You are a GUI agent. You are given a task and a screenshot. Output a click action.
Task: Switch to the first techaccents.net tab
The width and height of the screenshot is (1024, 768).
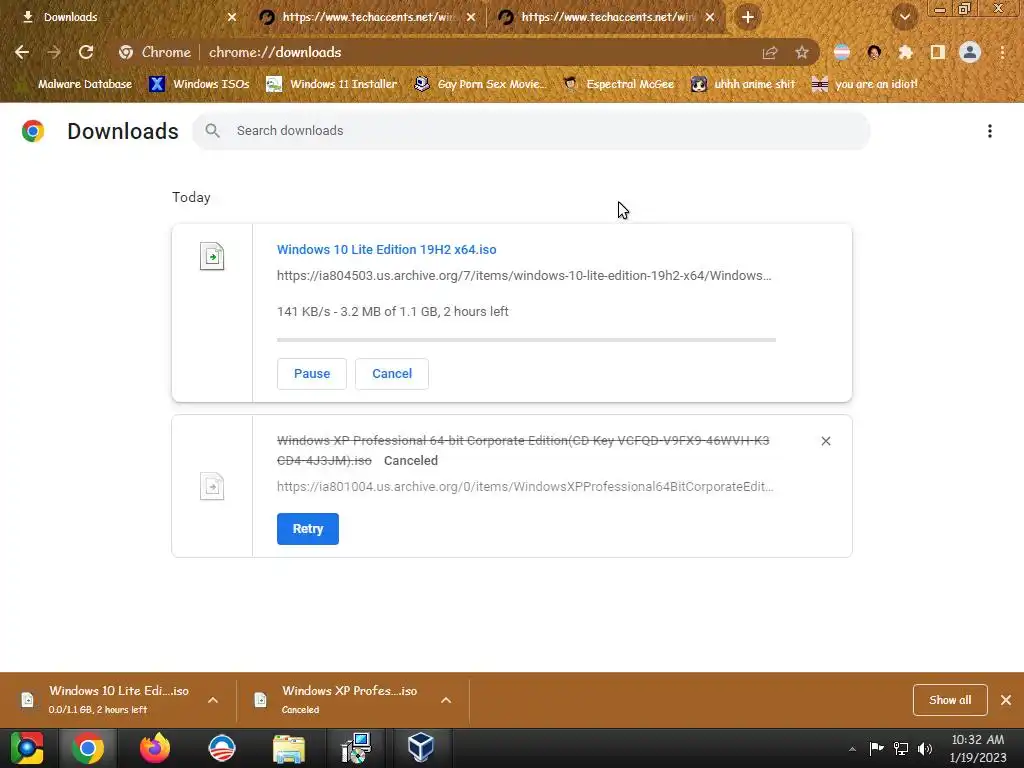tap(366, 17)
